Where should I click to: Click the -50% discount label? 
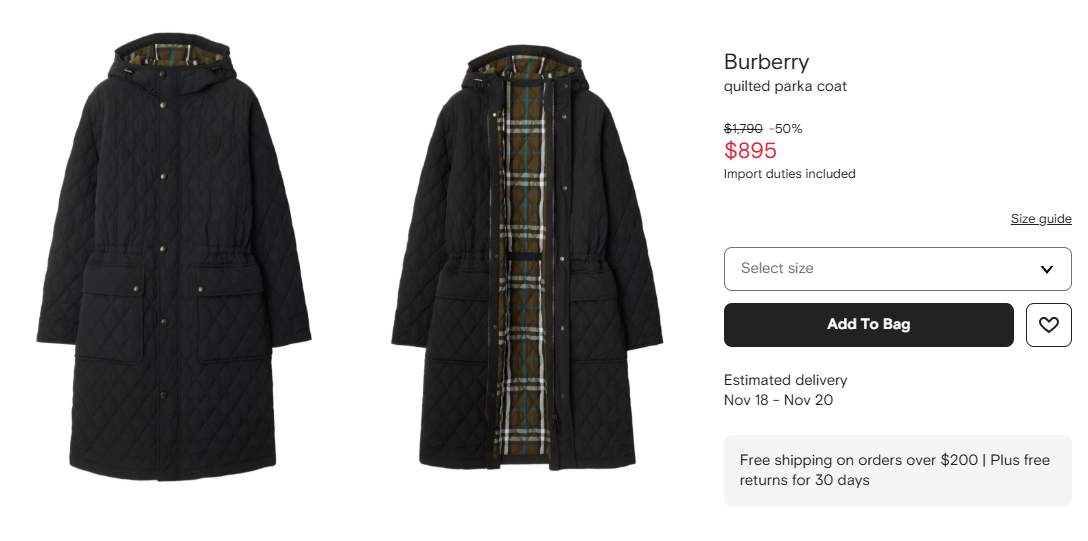[786, 129]
